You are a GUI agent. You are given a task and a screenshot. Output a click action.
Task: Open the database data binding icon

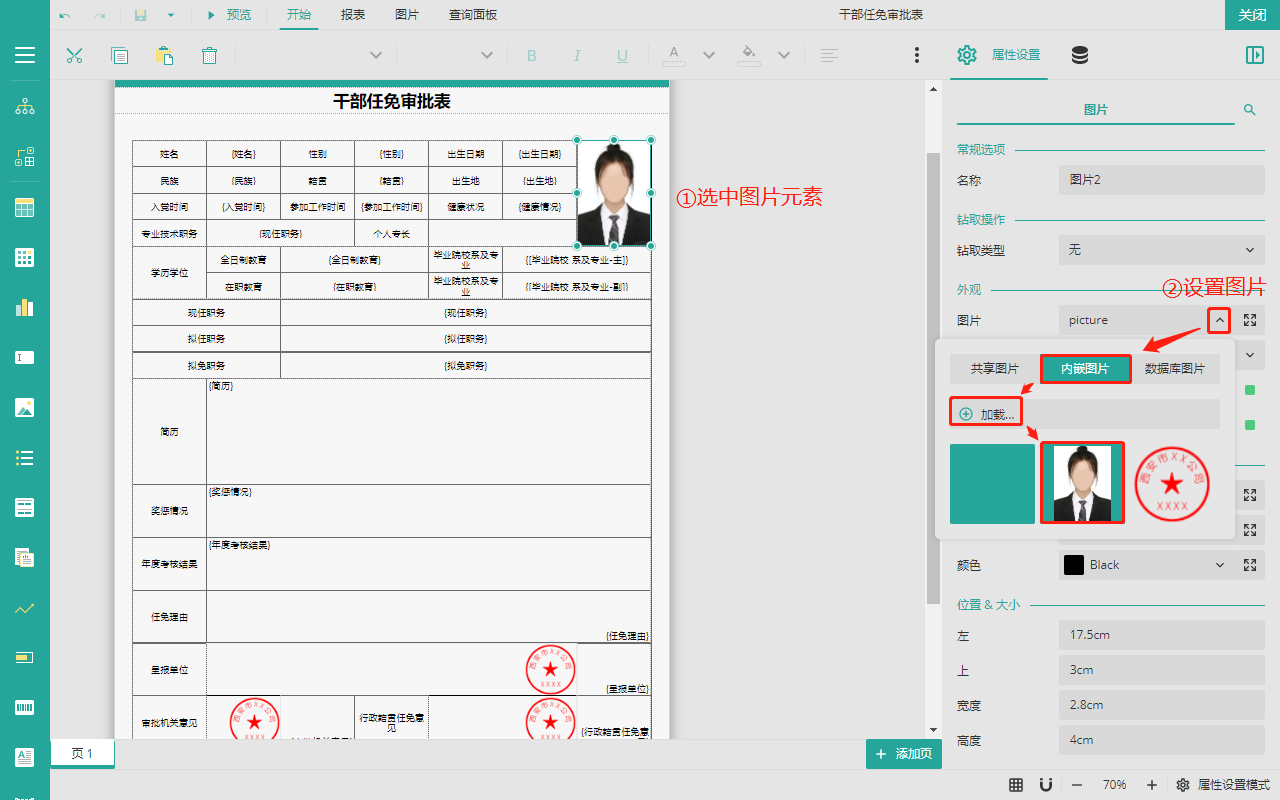(x=1080, y=55)
